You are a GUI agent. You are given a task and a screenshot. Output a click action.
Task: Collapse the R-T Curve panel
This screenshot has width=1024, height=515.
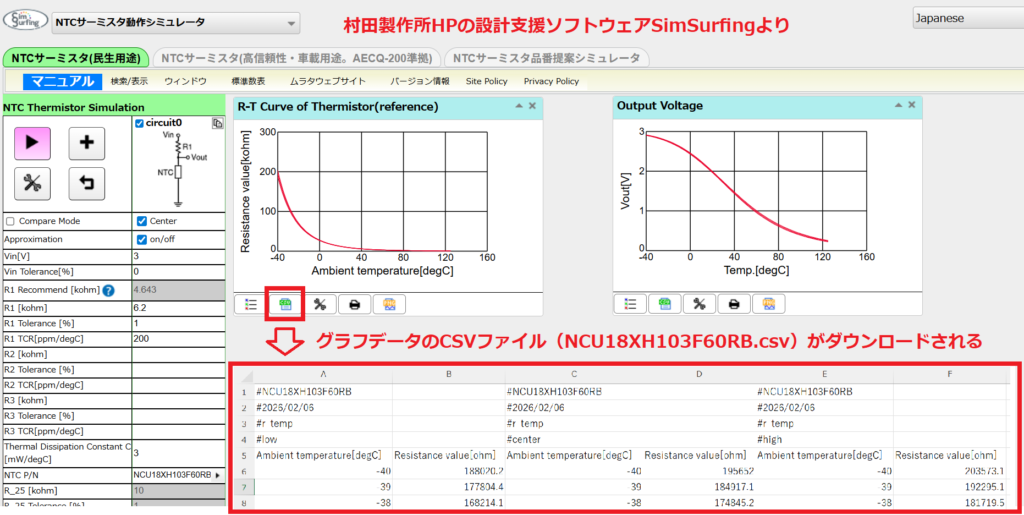point(519,106)
